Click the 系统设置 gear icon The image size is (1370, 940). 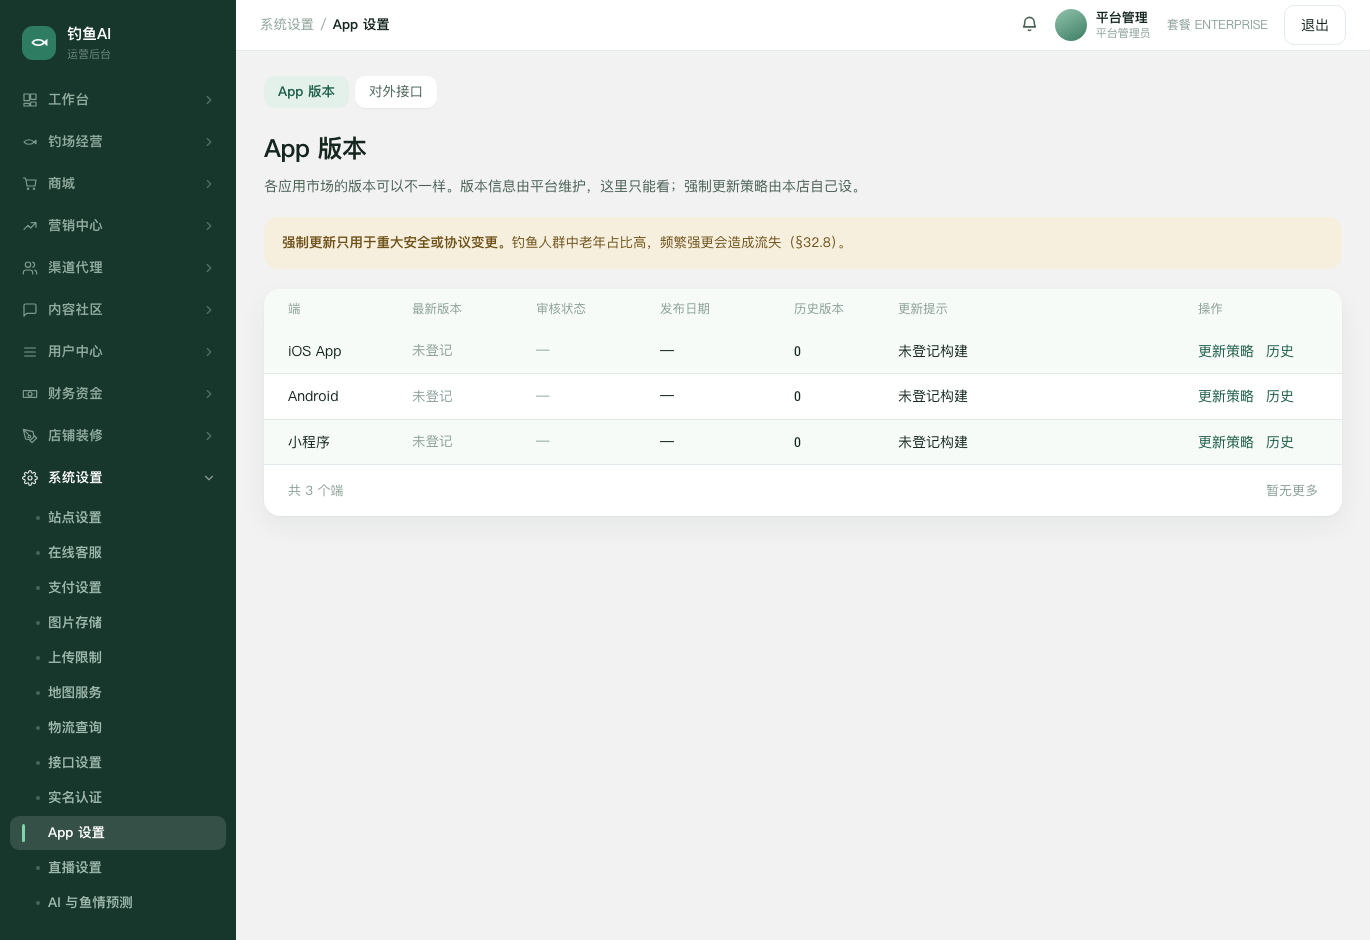pyautogui.click(x=30, y=478)
